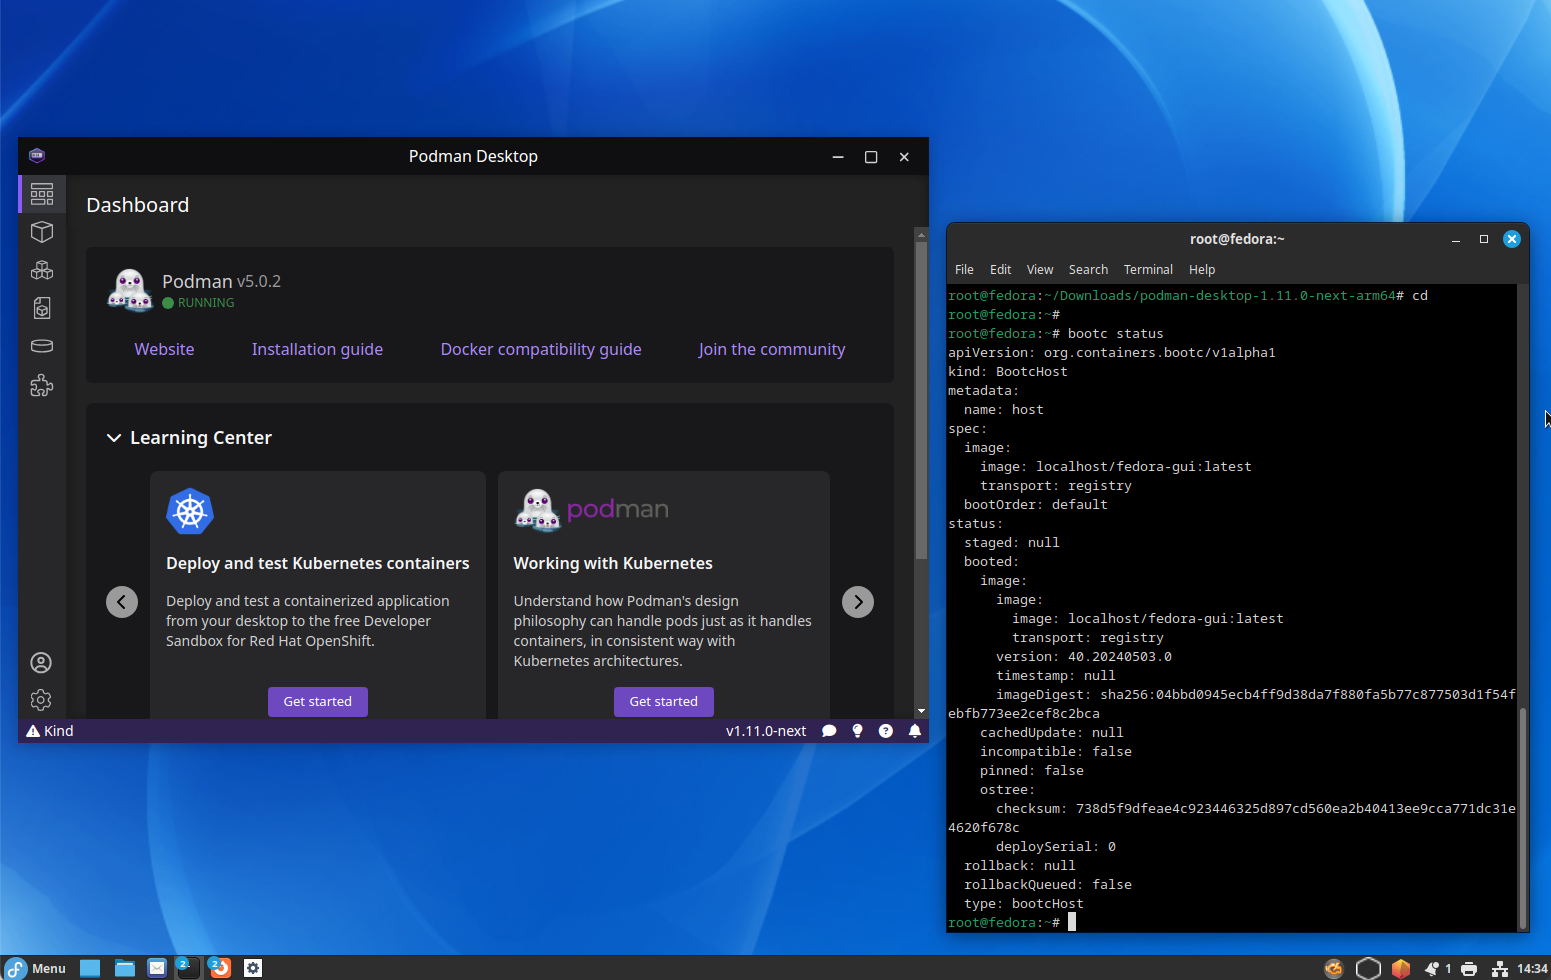Show previous Learning Center card
The image size is (1551, 980).
pos(122,602)
